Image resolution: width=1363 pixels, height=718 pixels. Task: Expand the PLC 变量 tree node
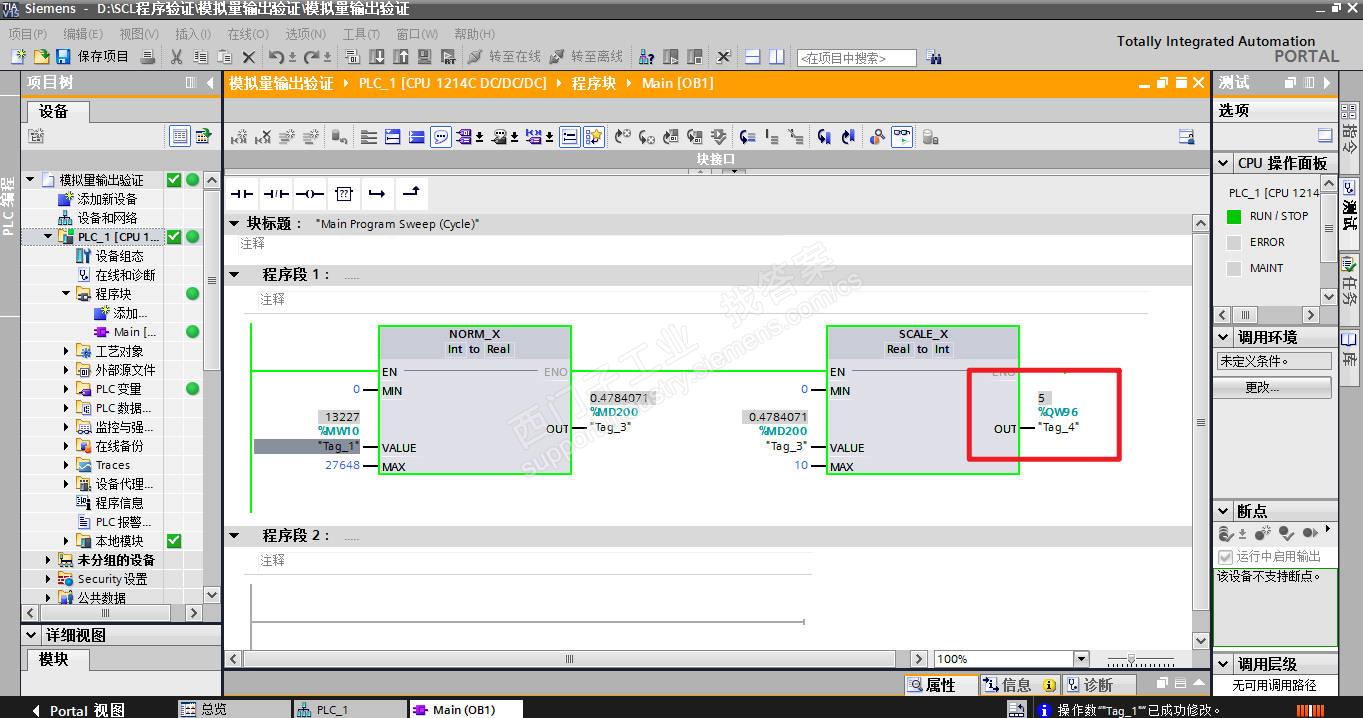[66, 389]
